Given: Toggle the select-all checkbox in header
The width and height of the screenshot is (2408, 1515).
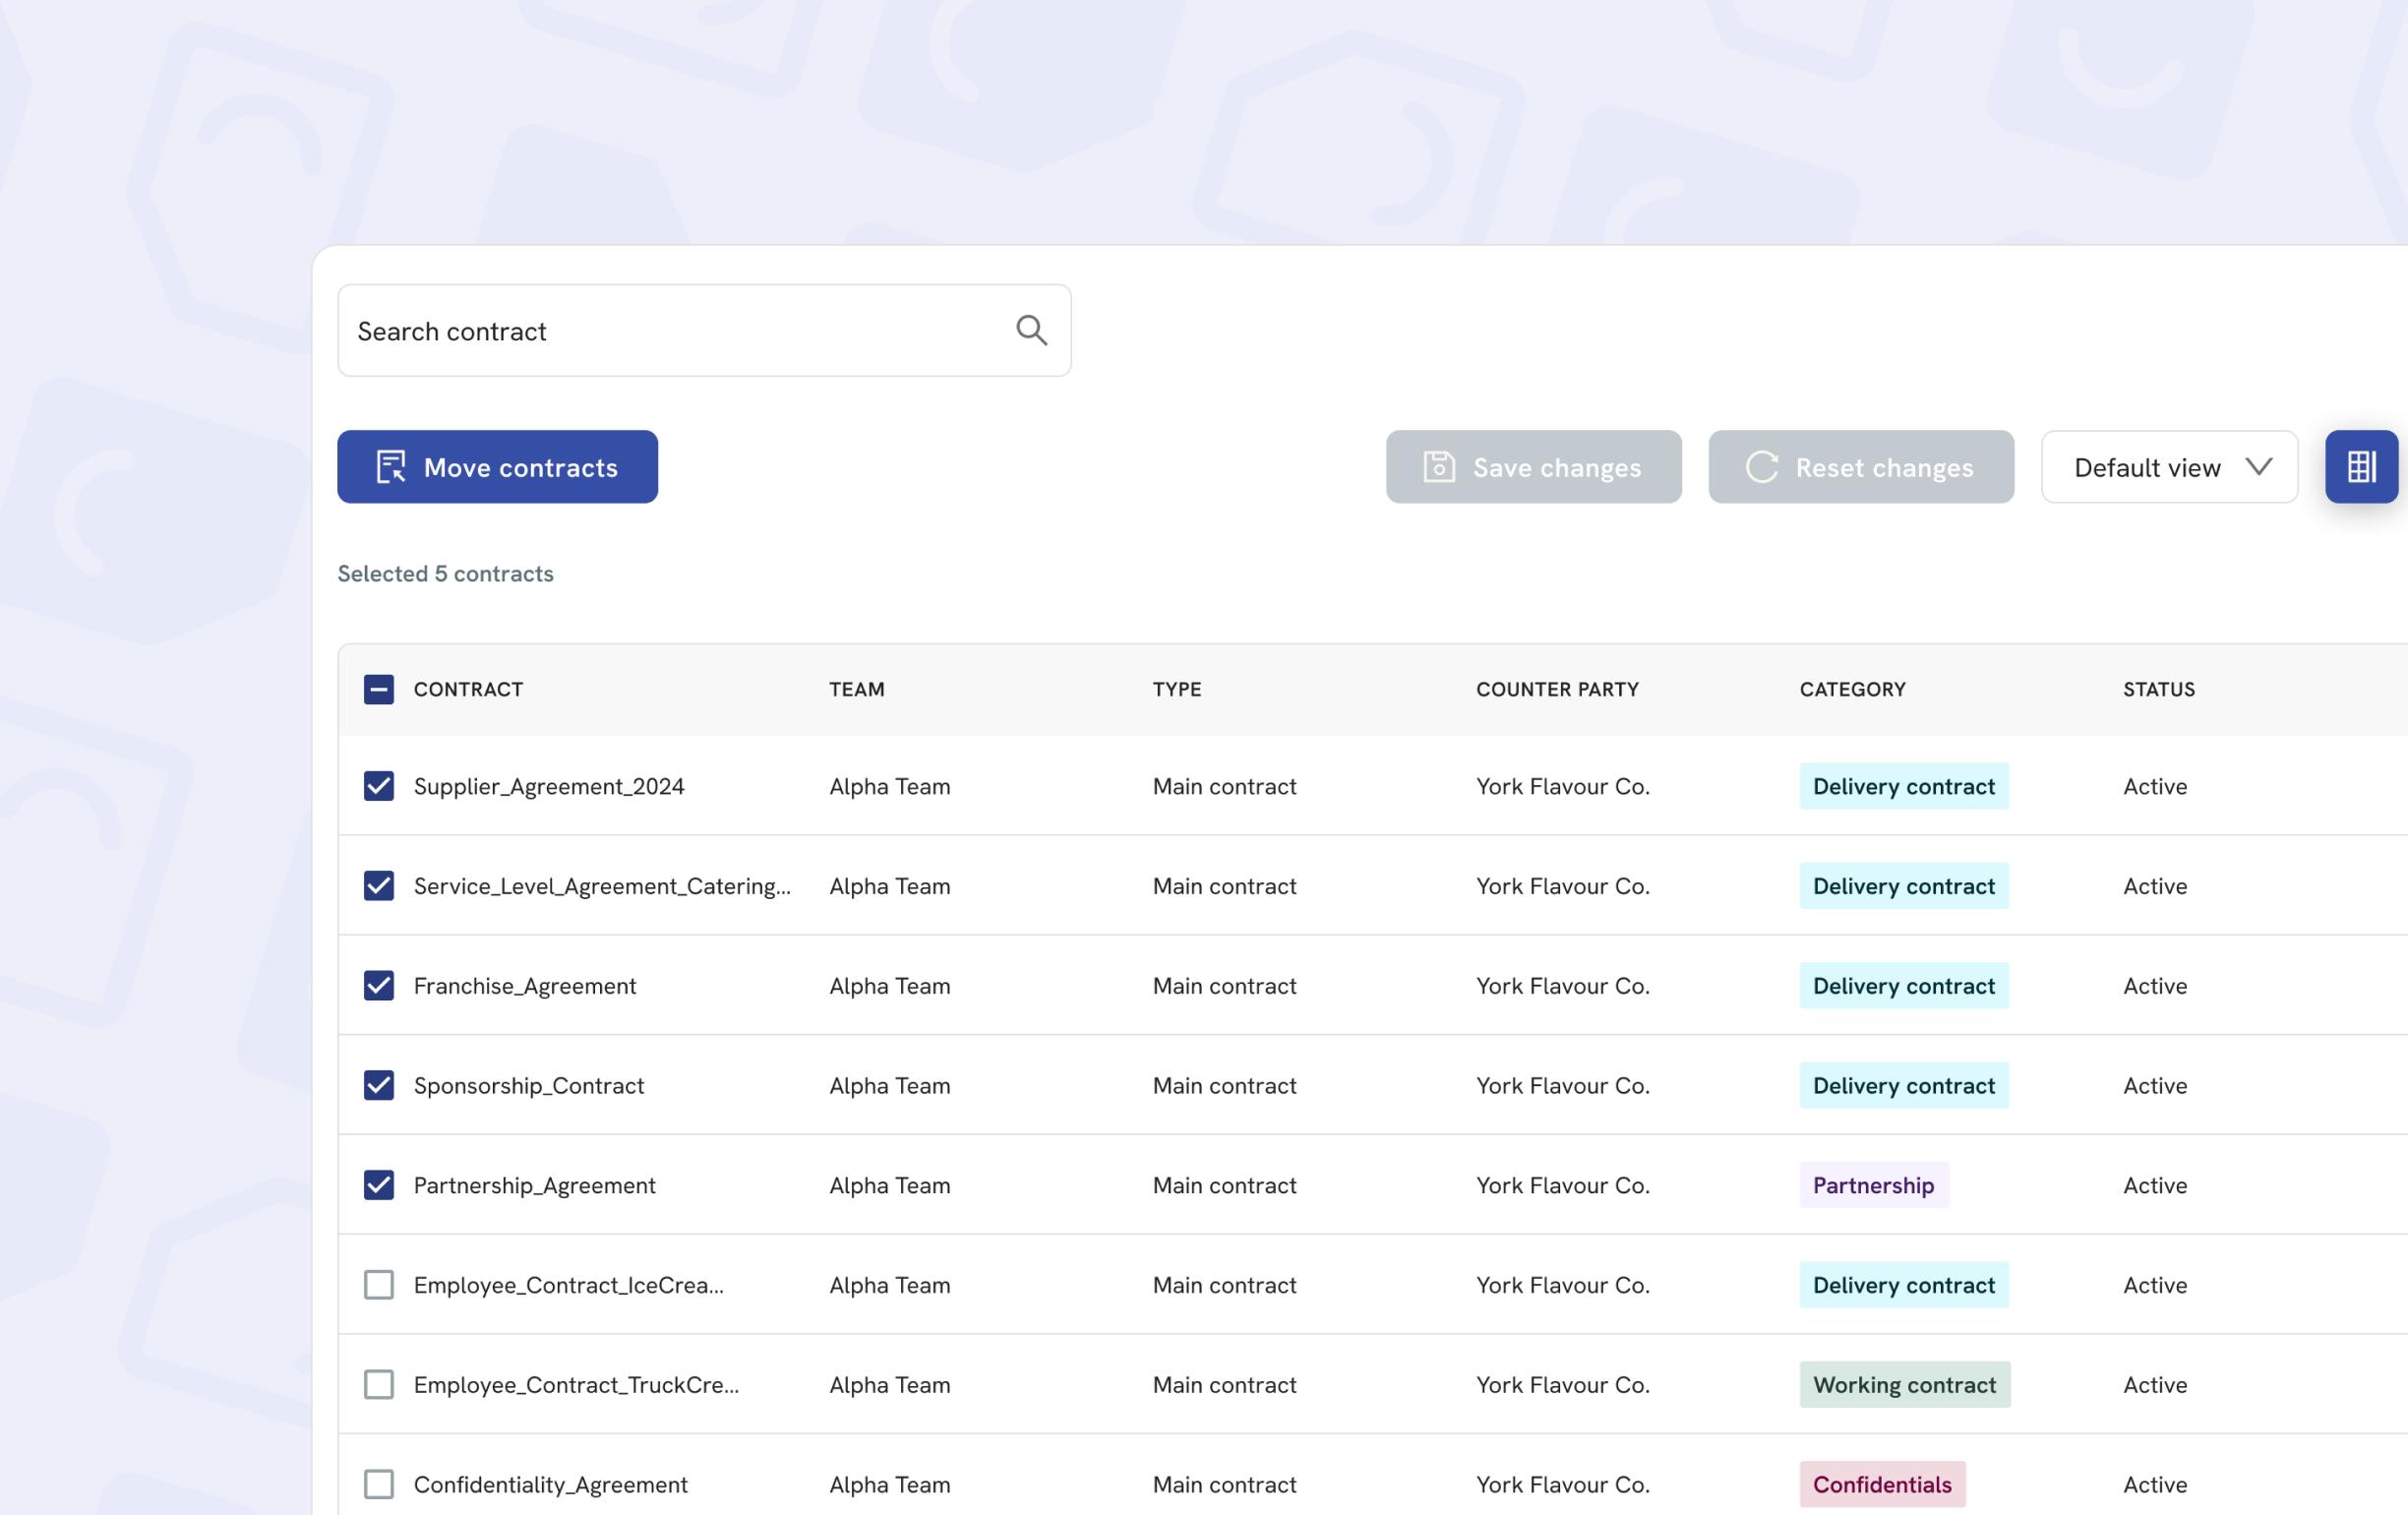Looking at the screenshot, I should pos(378,689).
